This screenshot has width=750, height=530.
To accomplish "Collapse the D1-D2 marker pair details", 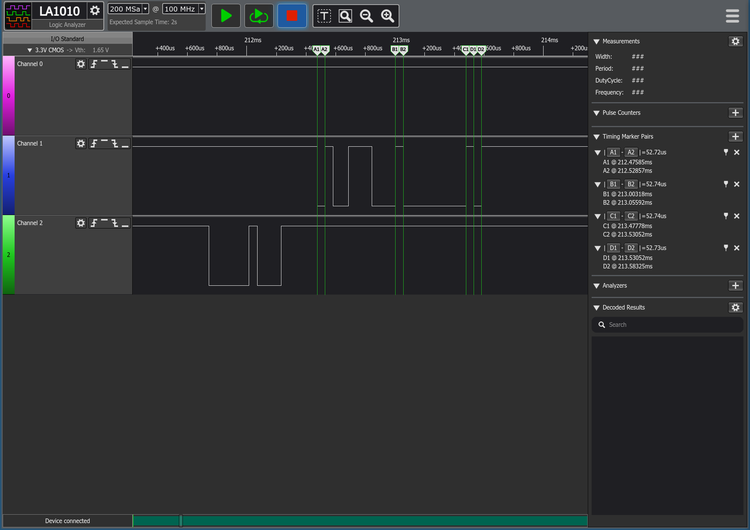I will pyautogui.click(x=597, y=248).
